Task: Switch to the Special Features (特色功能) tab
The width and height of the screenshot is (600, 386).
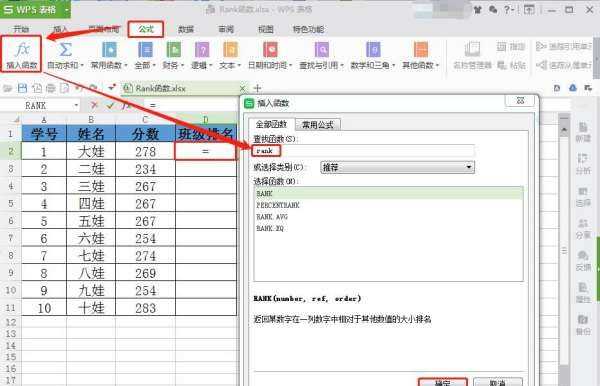Action: 308,29
